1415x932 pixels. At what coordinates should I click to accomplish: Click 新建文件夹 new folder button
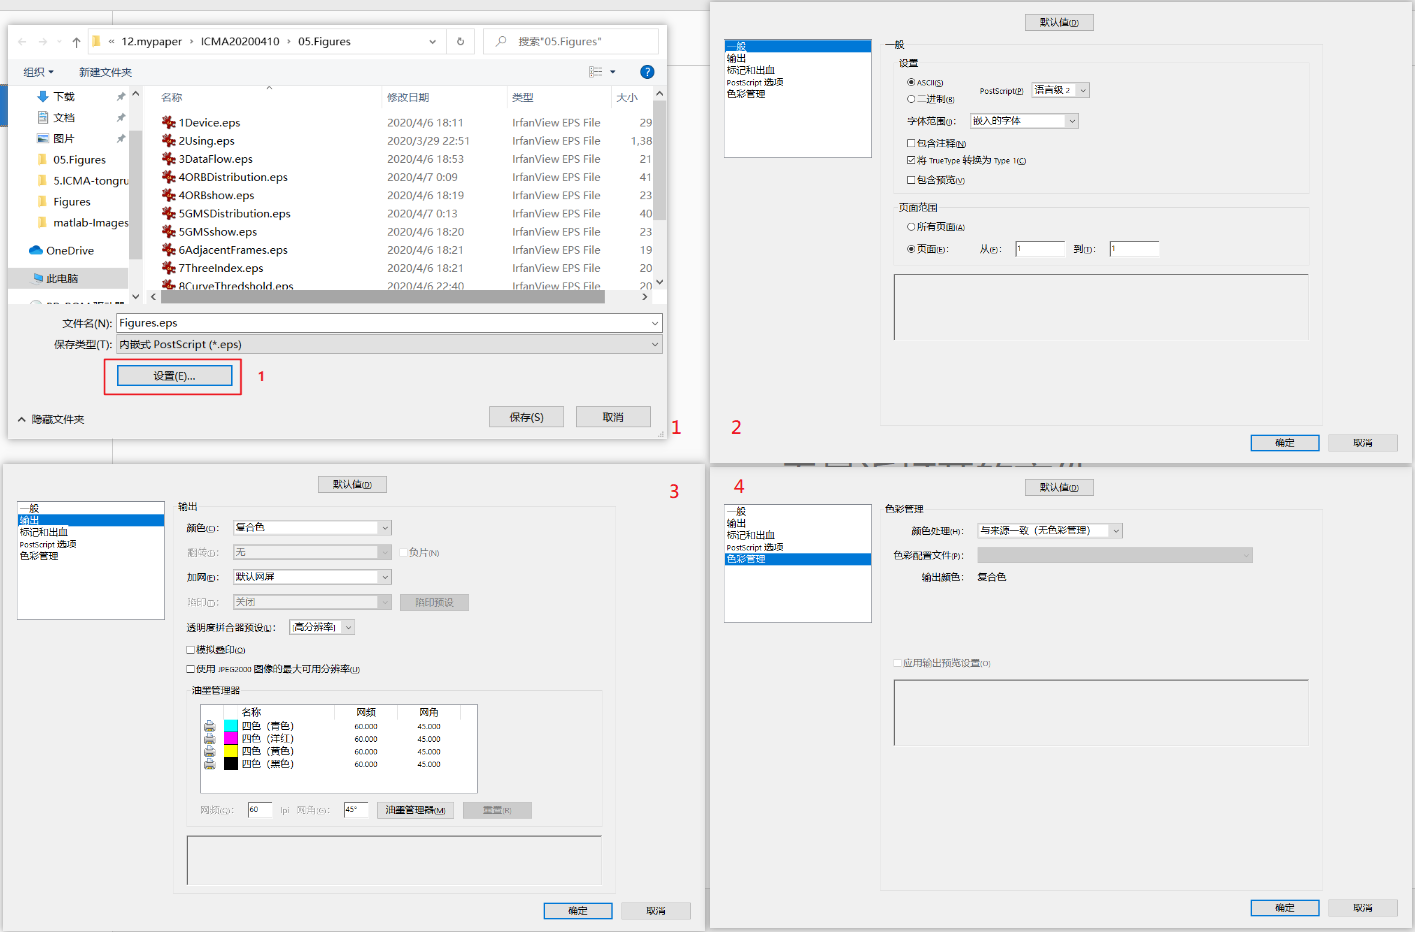click(105, 72)
